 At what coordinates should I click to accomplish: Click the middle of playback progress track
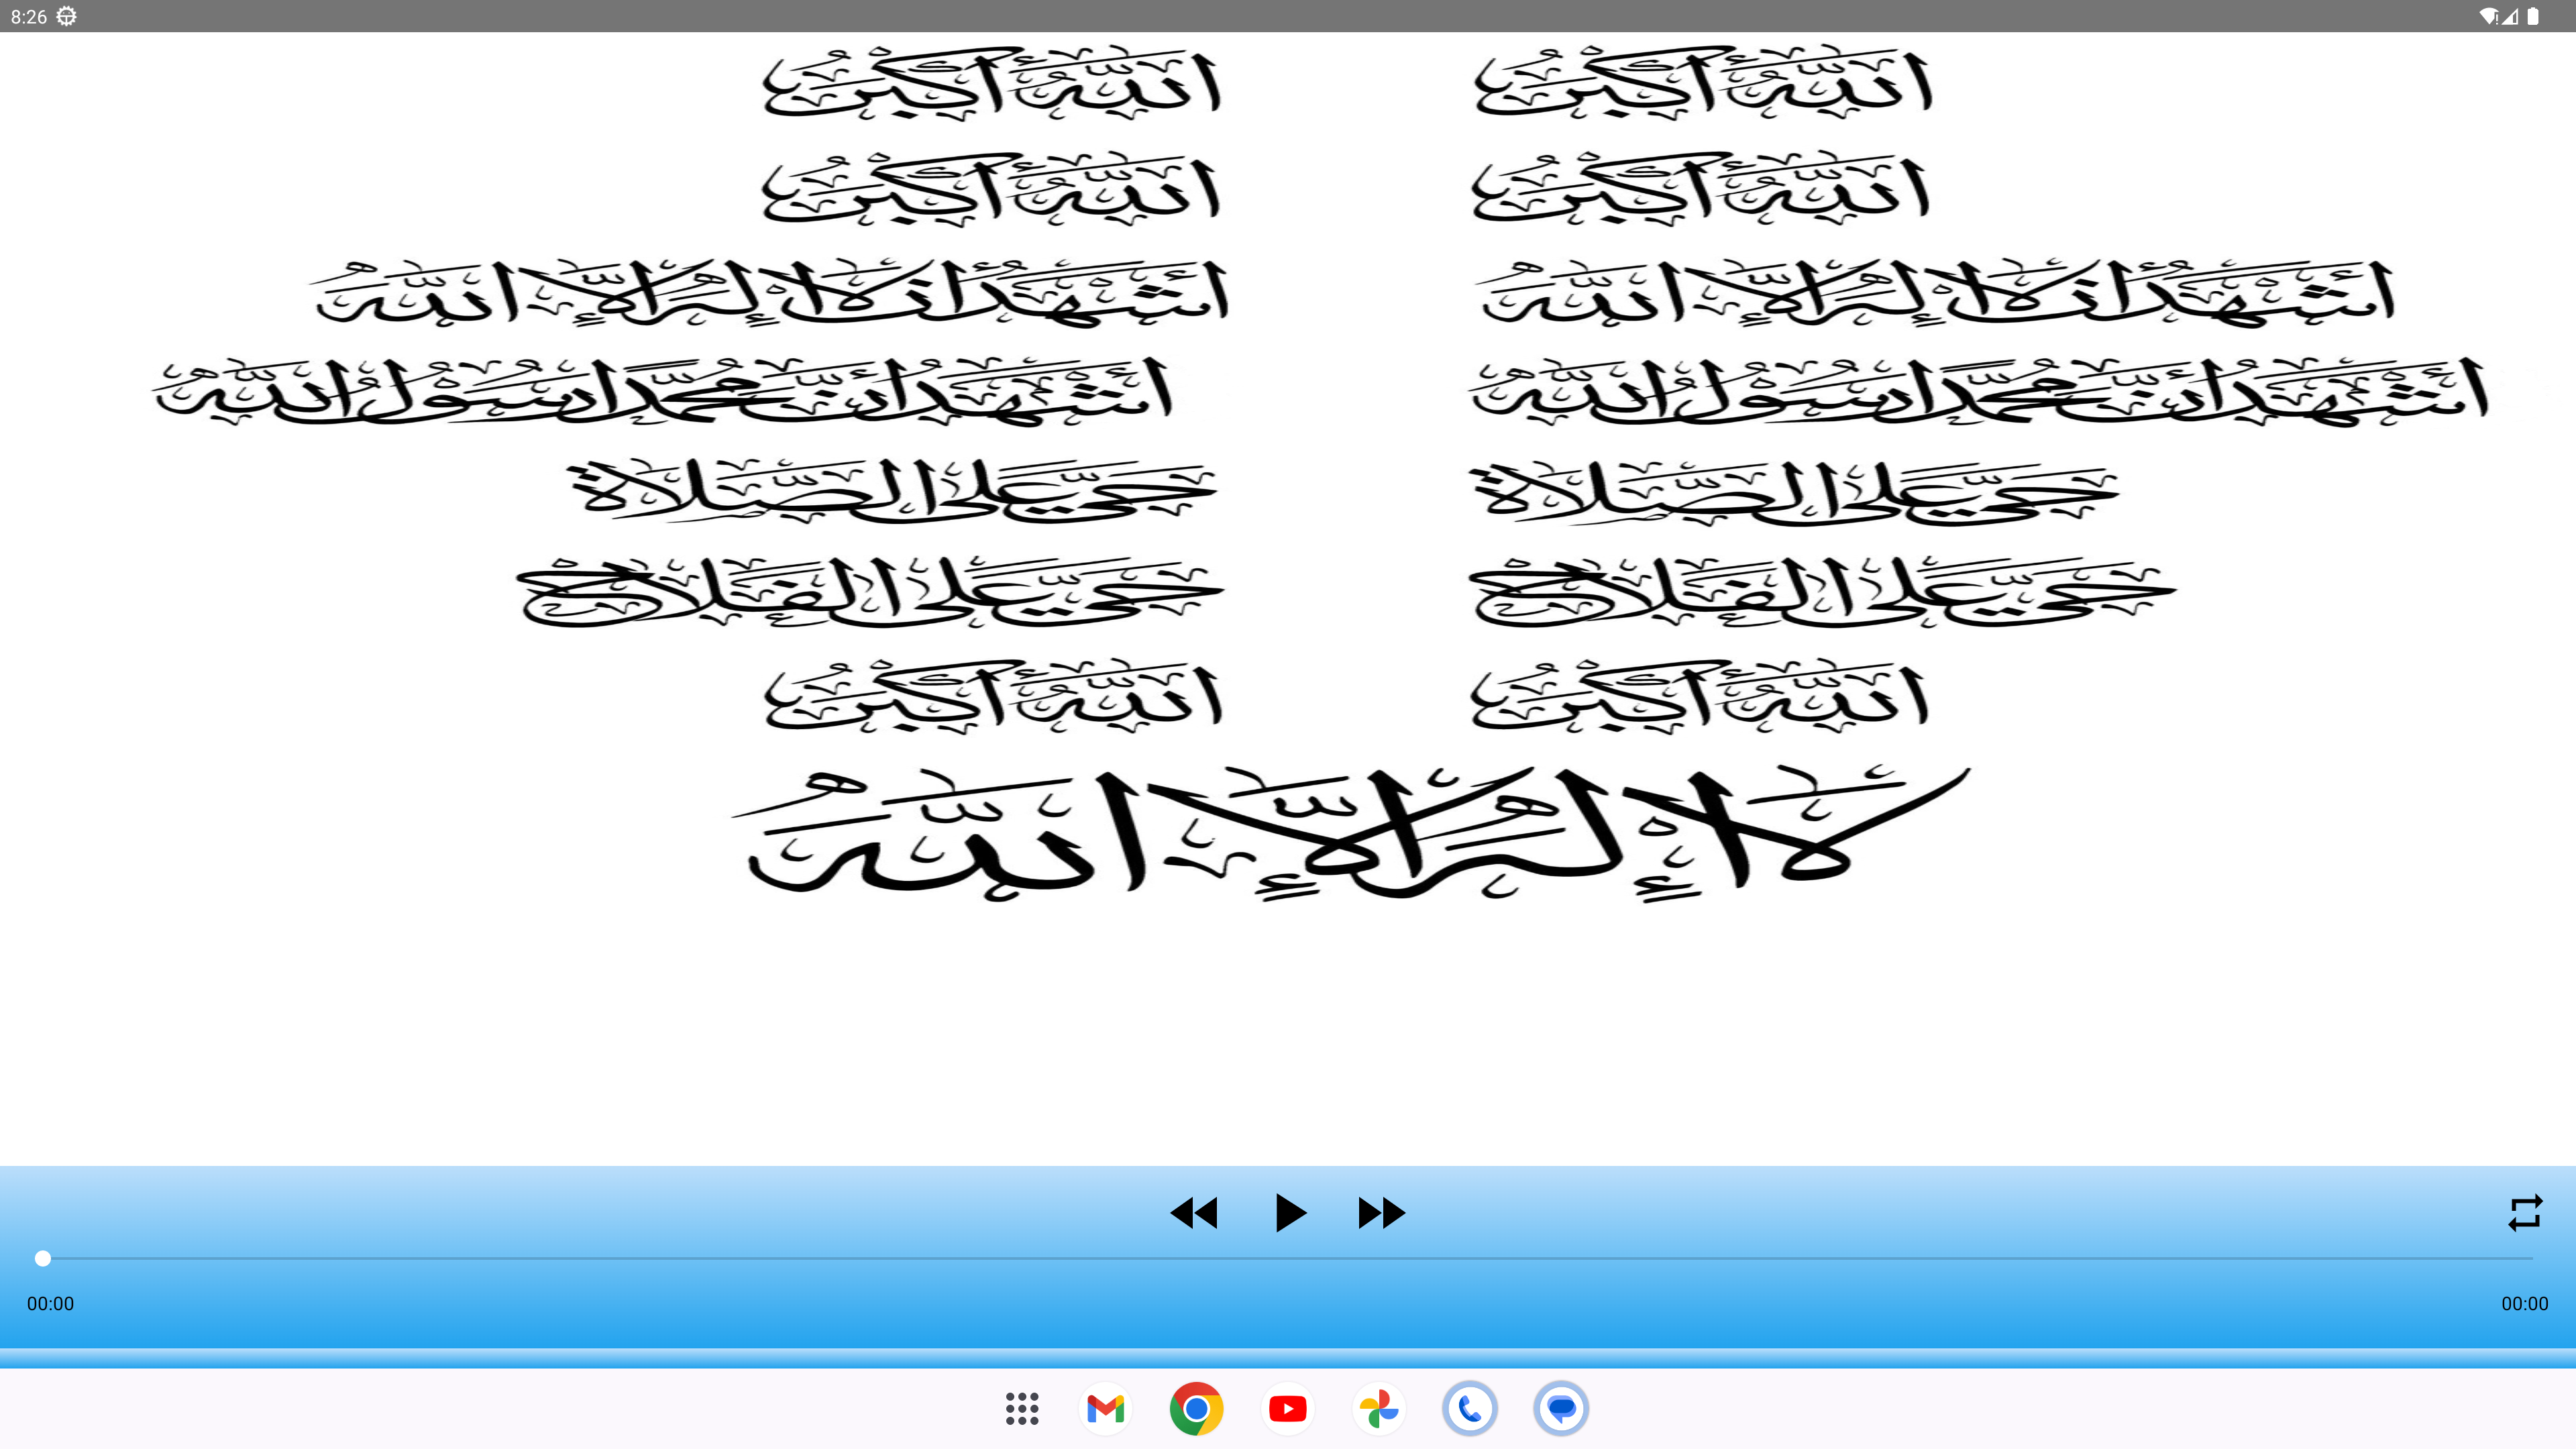click(x=1288, y=1258)
